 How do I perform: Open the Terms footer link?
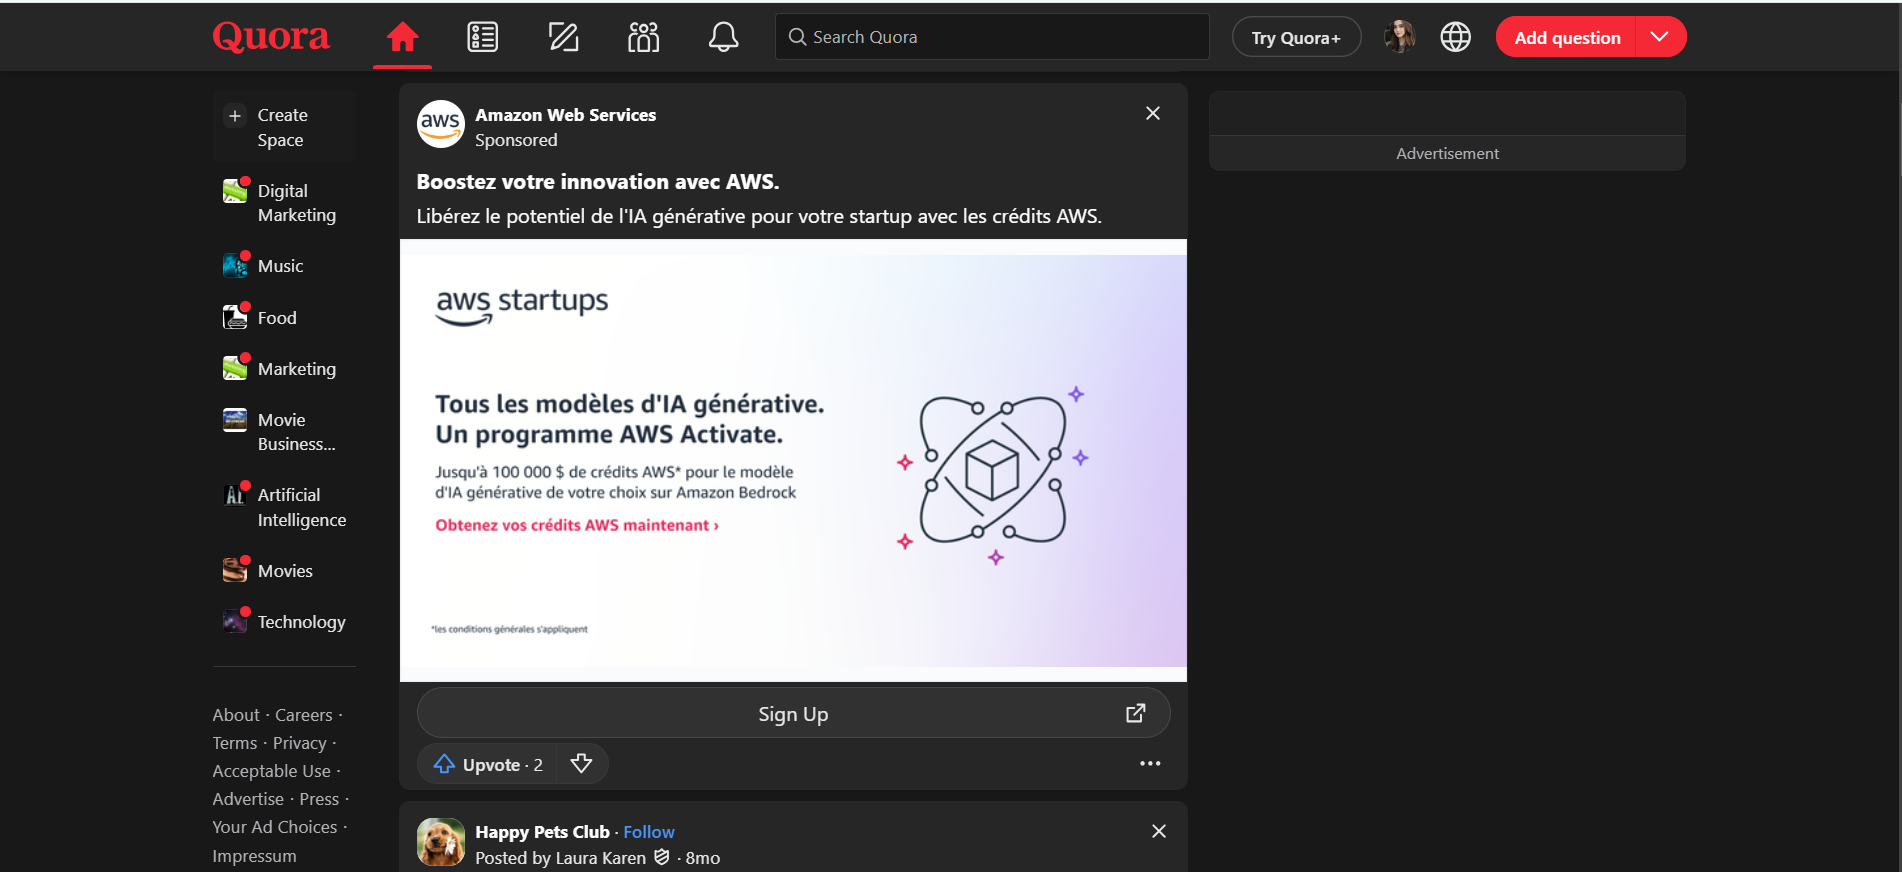[x=235, y=743]
